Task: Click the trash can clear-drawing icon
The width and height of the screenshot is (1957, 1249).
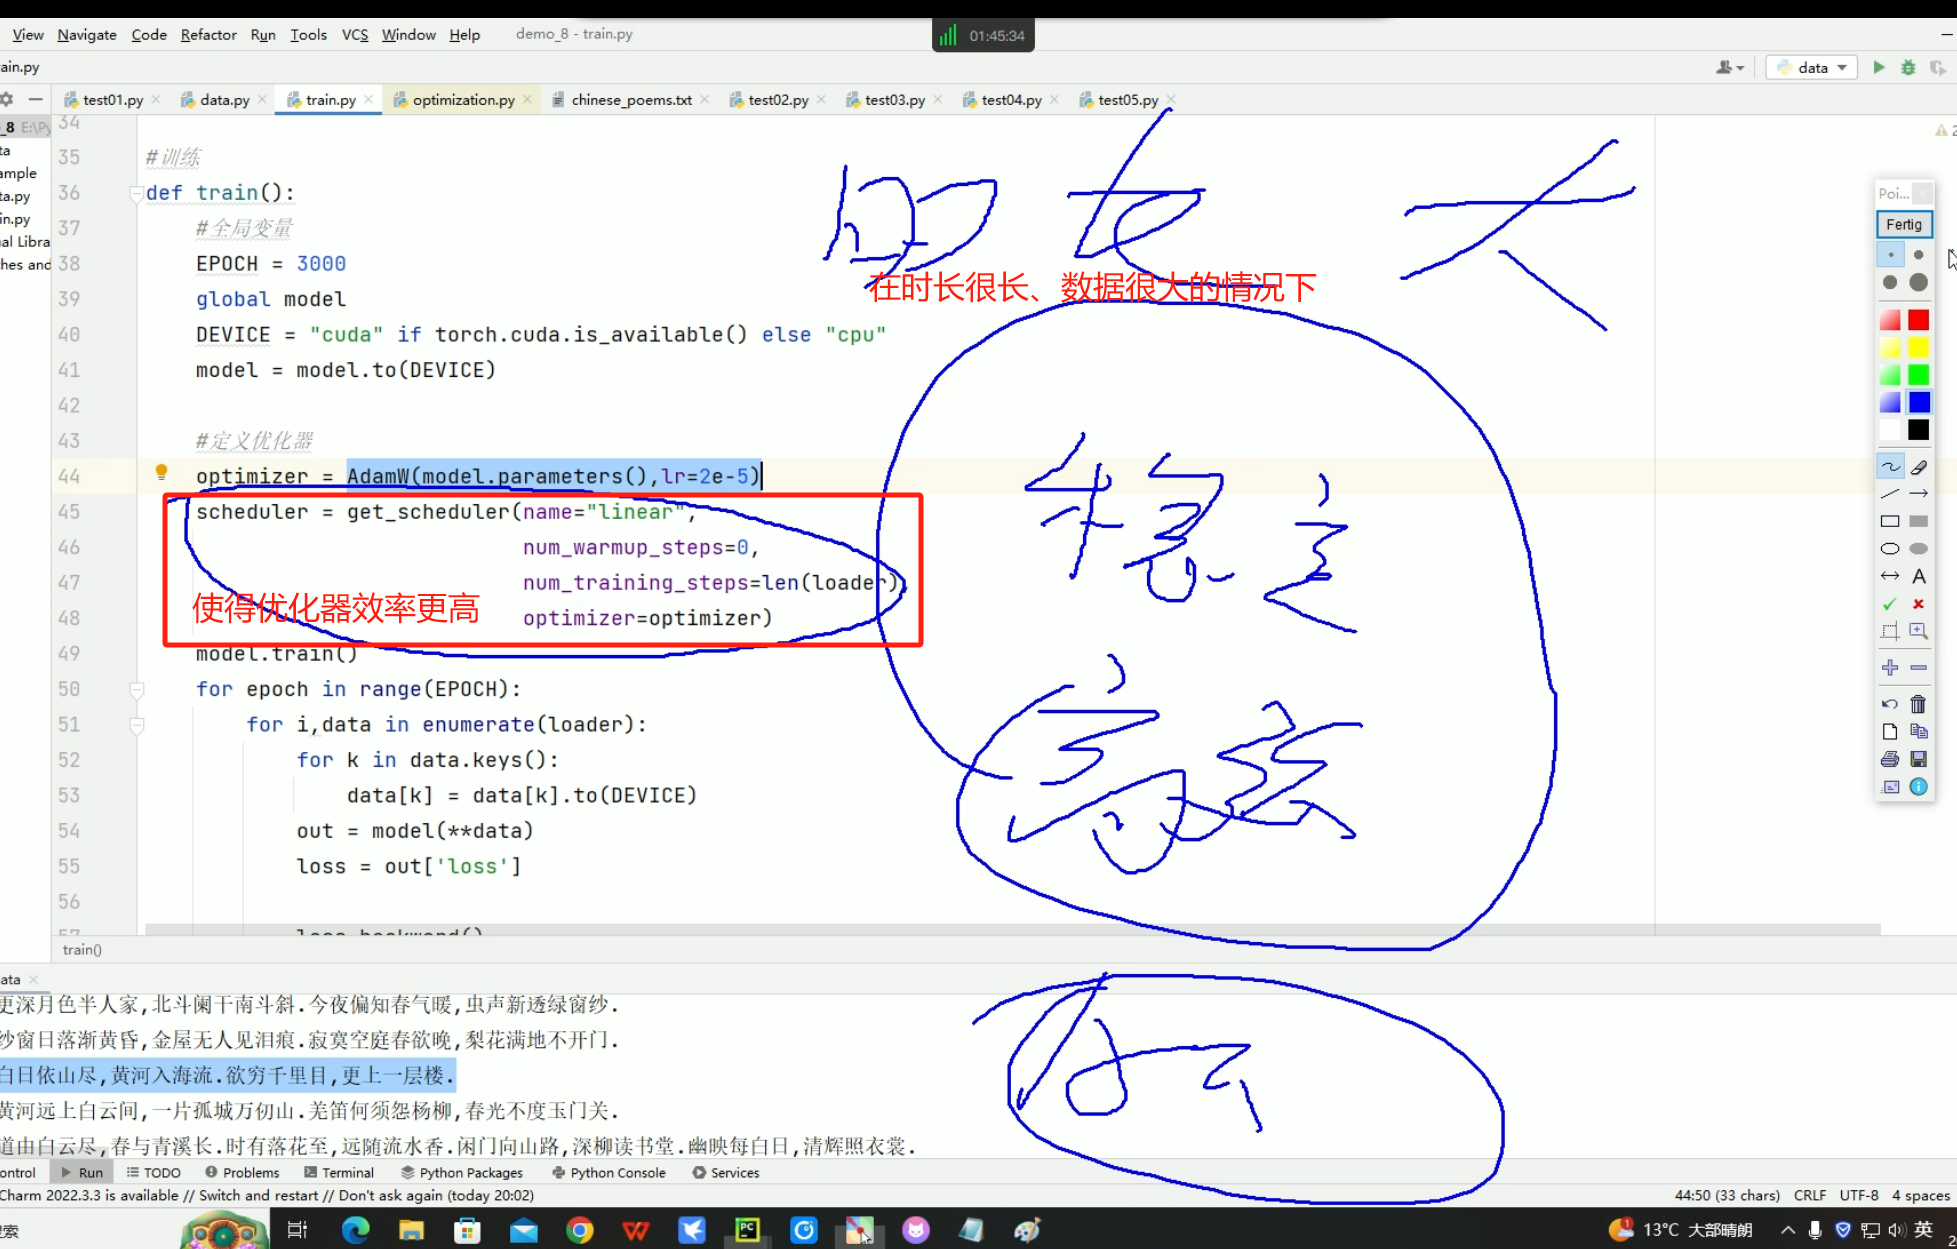Action: click(1918, 704)
